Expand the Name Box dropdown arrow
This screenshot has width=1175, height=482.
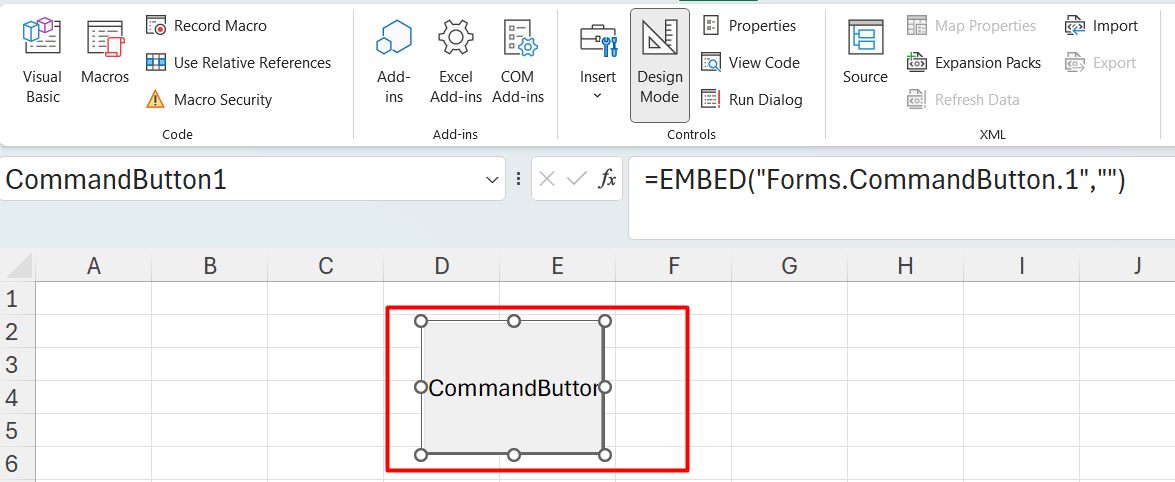pos(492,180)
